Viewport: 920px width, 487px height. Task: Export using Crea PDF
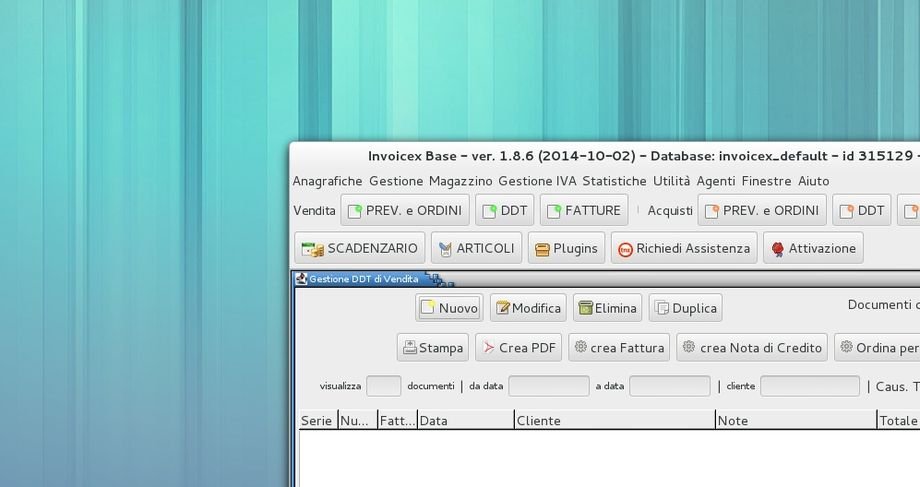[x=519, y=348]
